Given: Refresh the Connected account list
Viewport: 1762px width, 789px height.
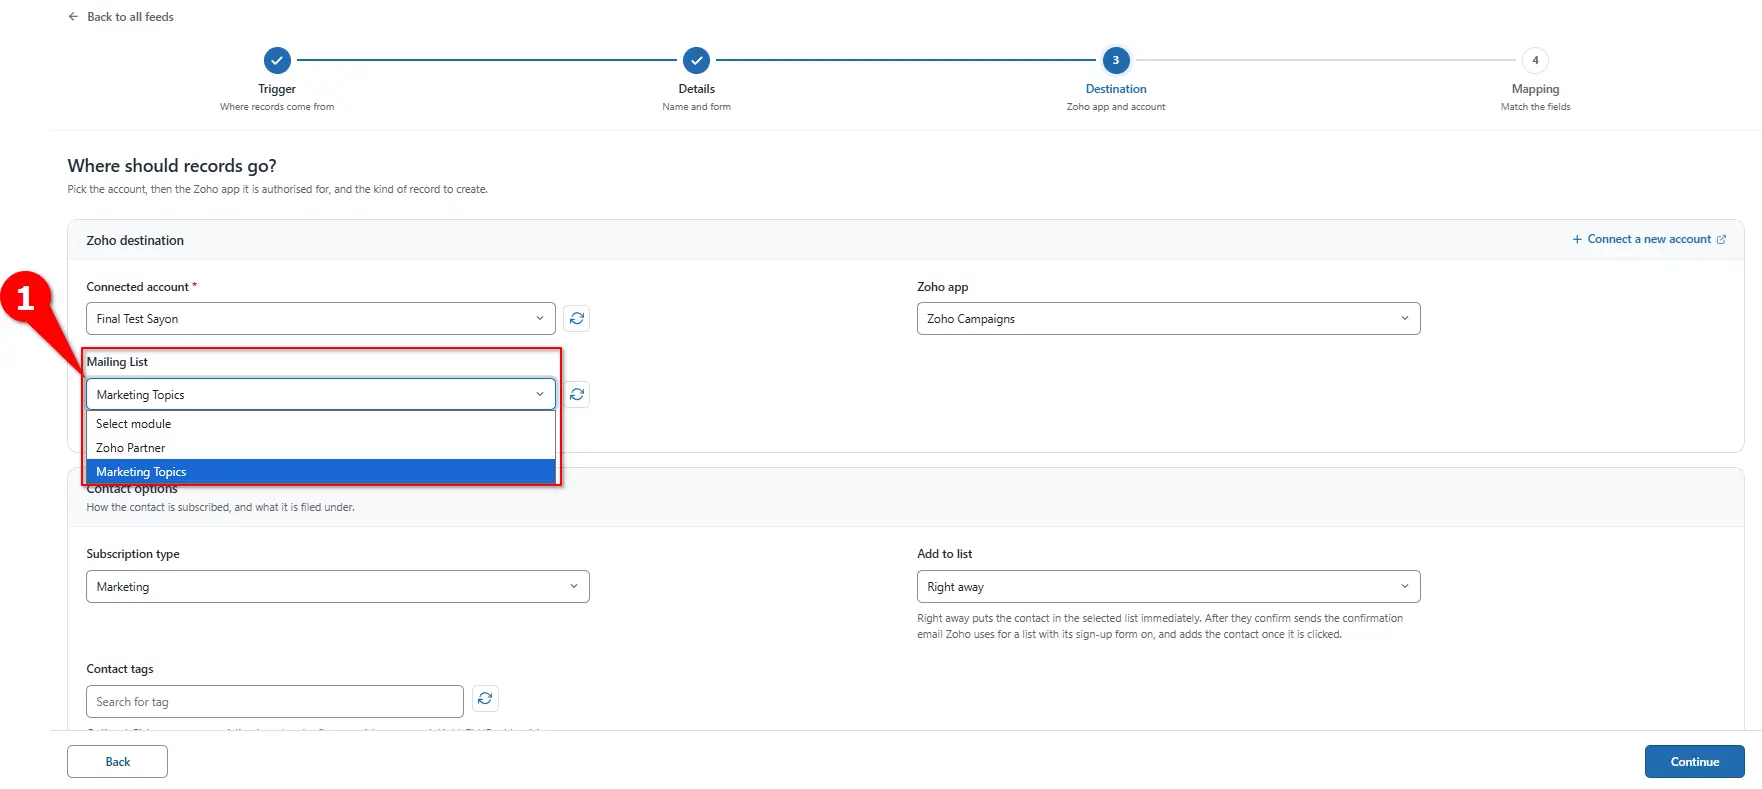Looking at the screenshot, I should click(x=577, y=319).
